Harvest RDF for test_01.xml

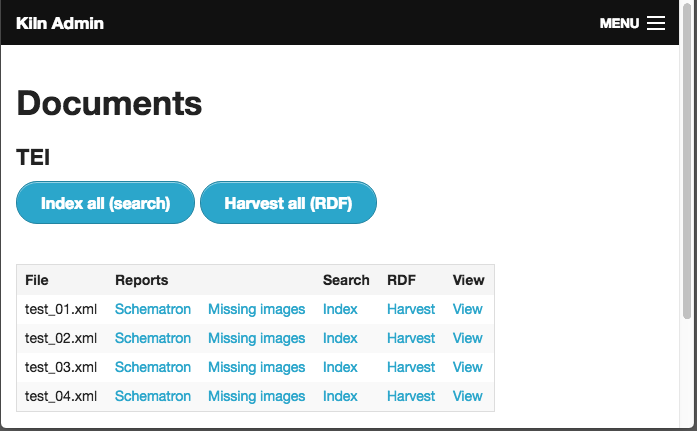(x=411, y=309)
